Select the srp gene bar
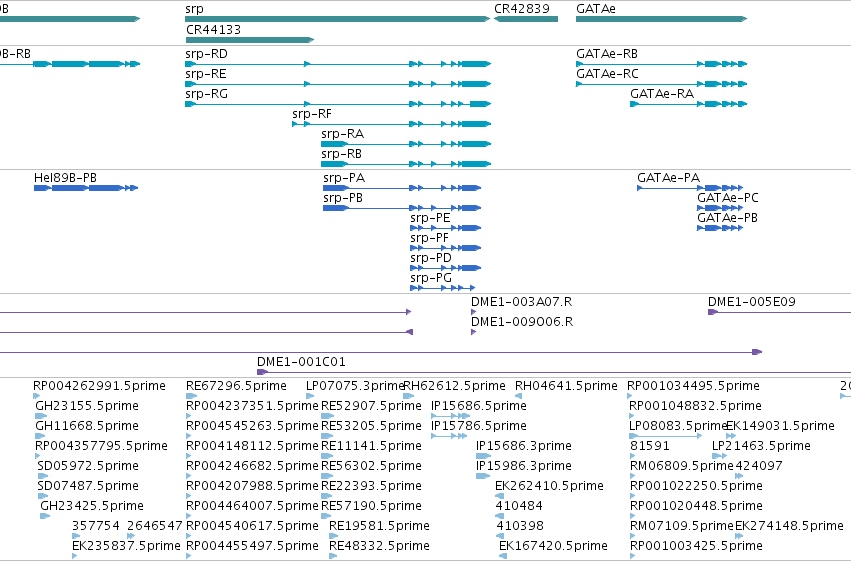 [x=338, y=19]
